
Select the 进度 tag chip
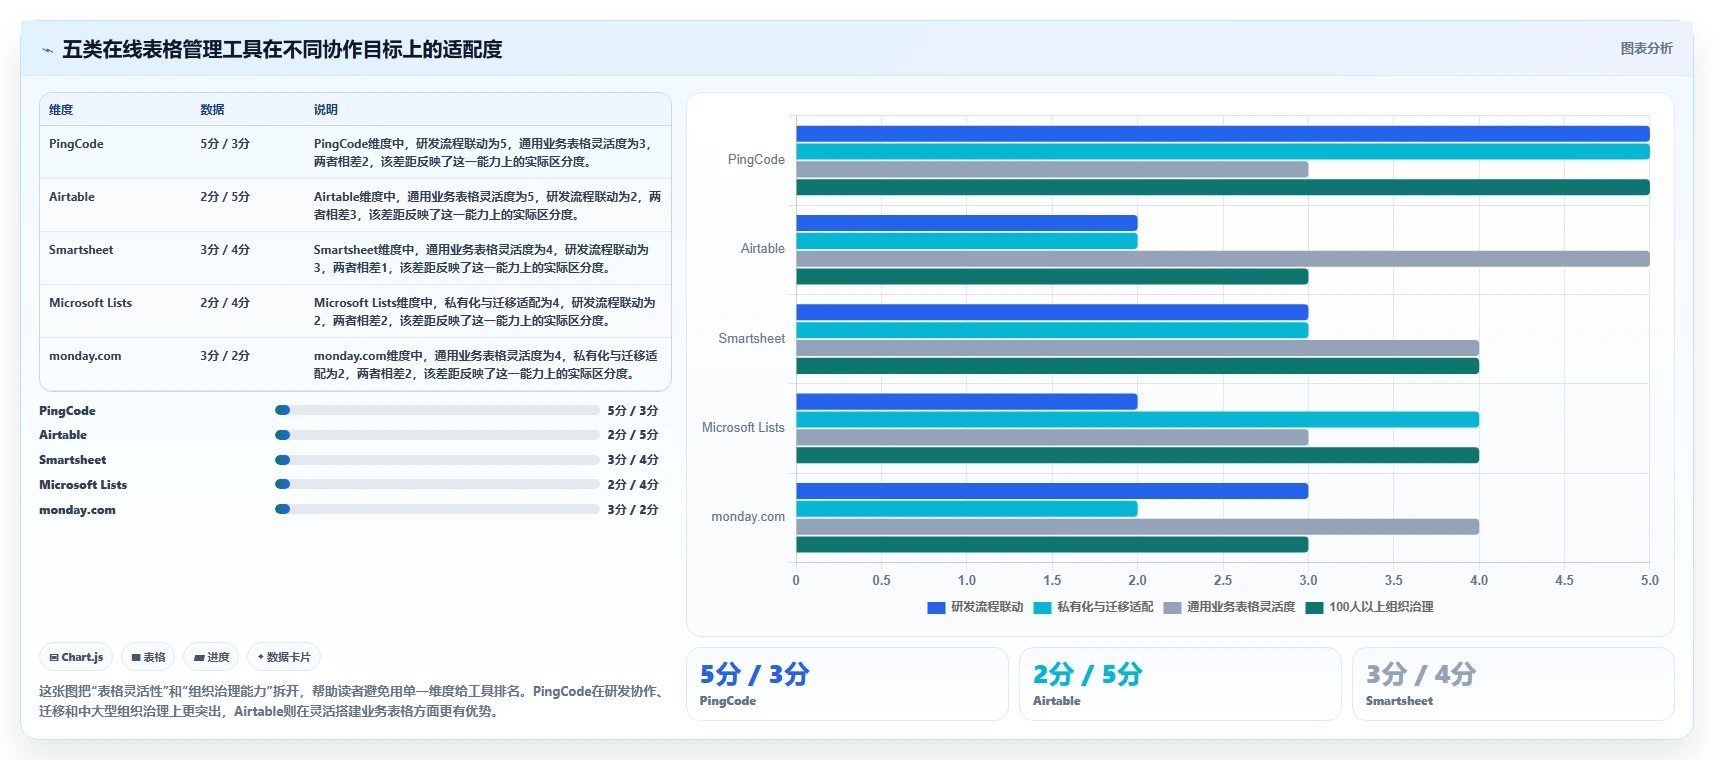211,657
